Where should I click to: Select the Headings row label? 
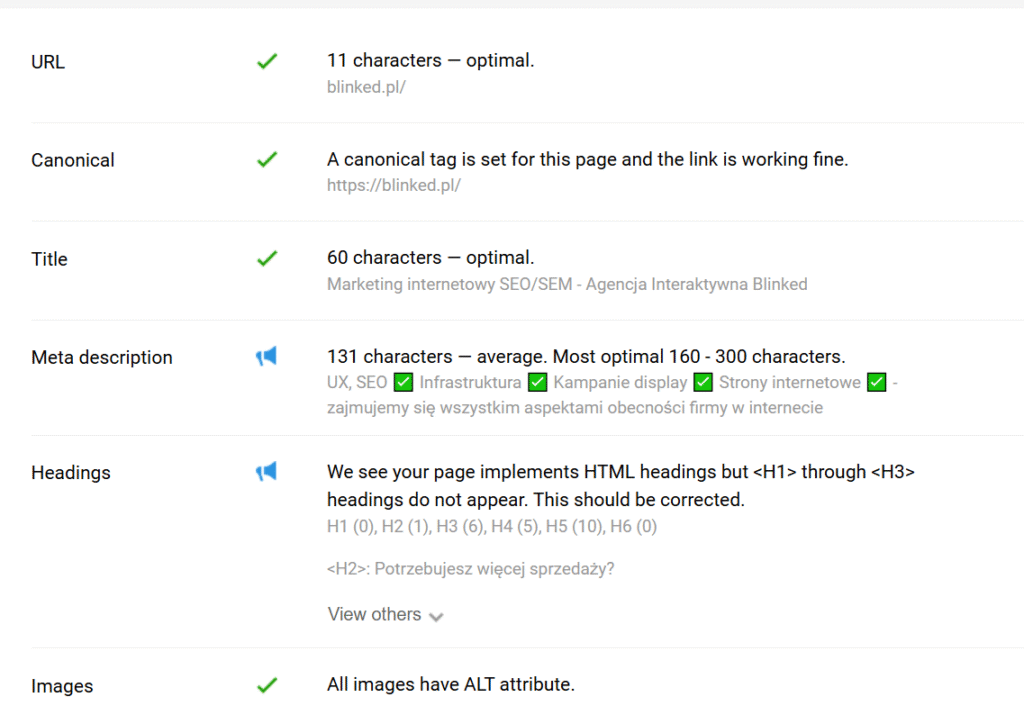tap(71, 472)
